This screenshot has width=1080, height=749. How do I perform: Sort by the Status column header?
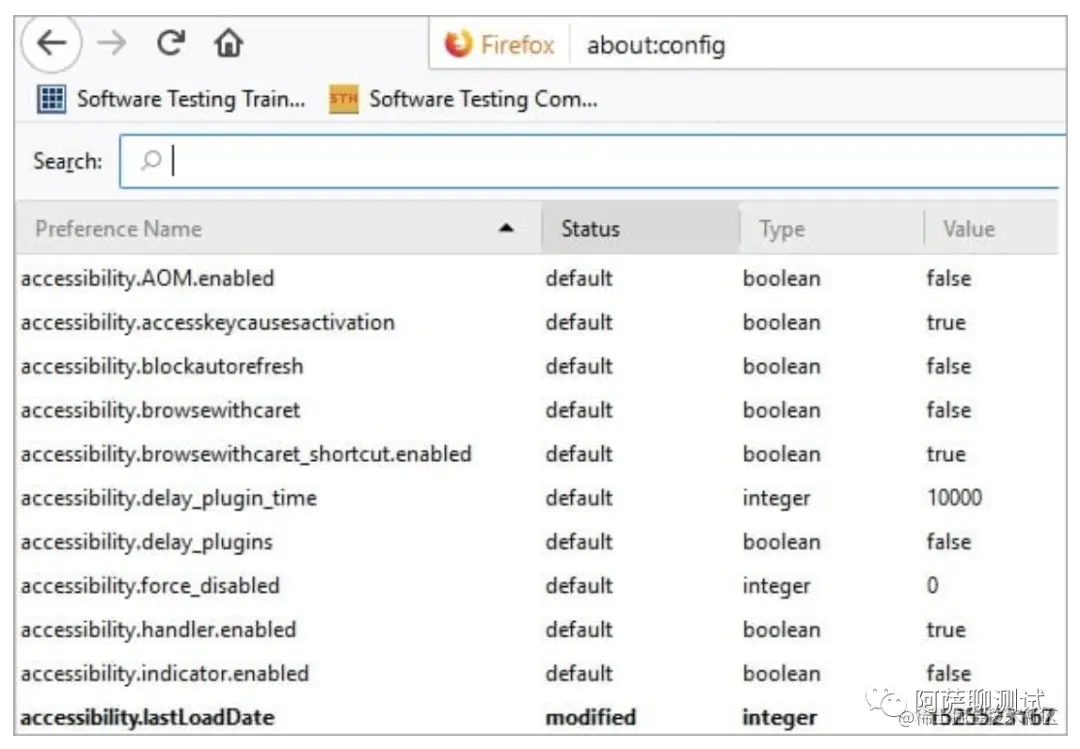pyautogui.click(x=641, y=228)
